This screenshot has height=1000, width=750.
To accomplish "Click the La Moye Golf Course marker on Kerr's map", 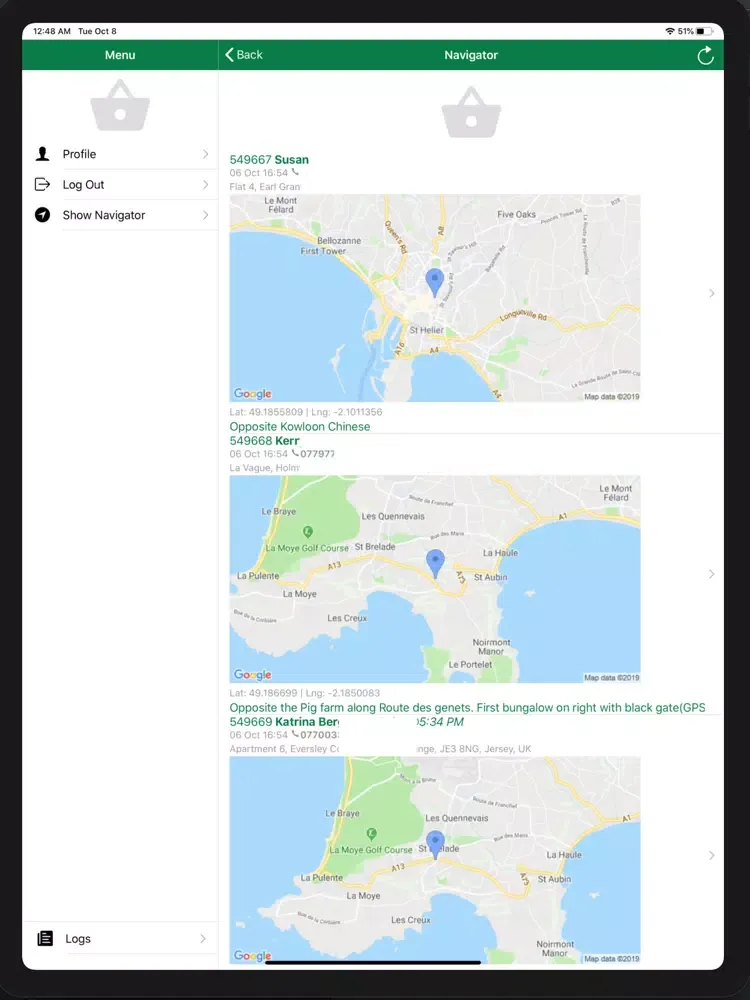I will (307, 532).
